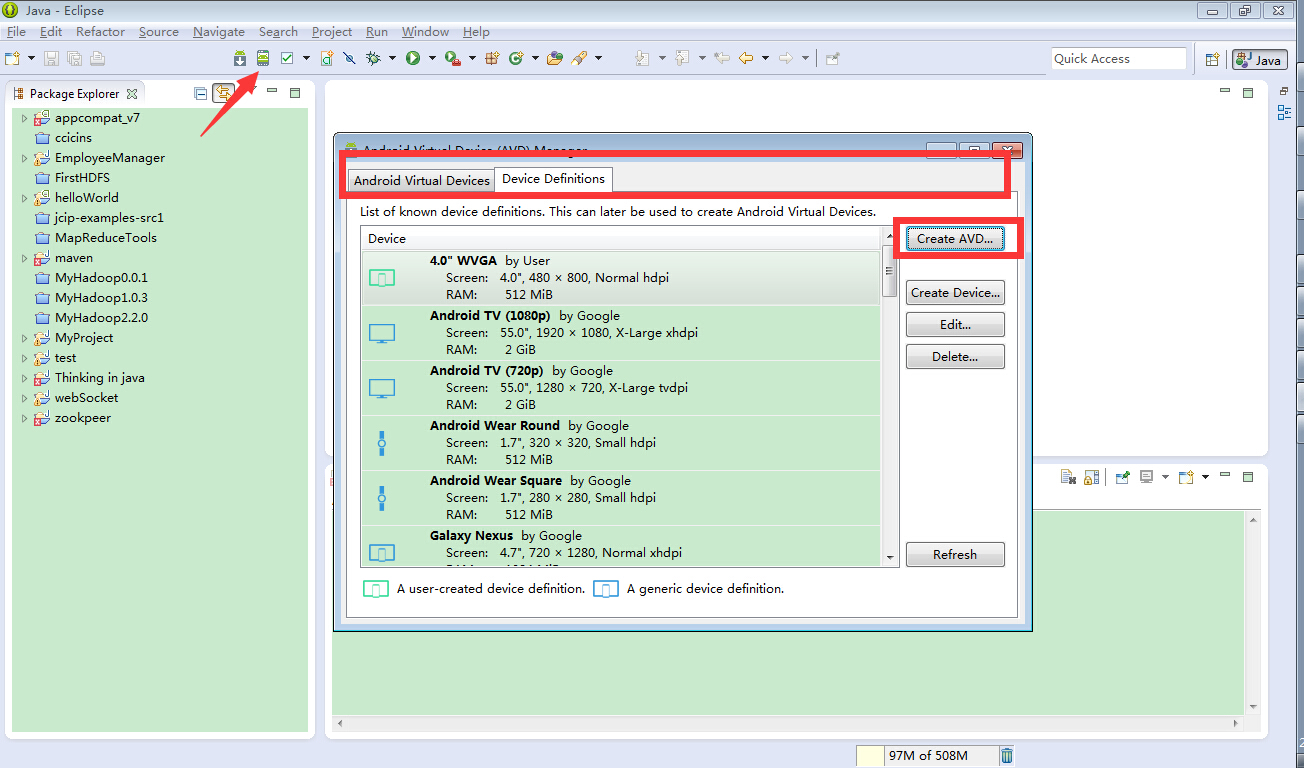Image resolution: width=1304 pixels, height=768 pixels.
Task: Click the Open Perspective icon
Action: 1212,59
